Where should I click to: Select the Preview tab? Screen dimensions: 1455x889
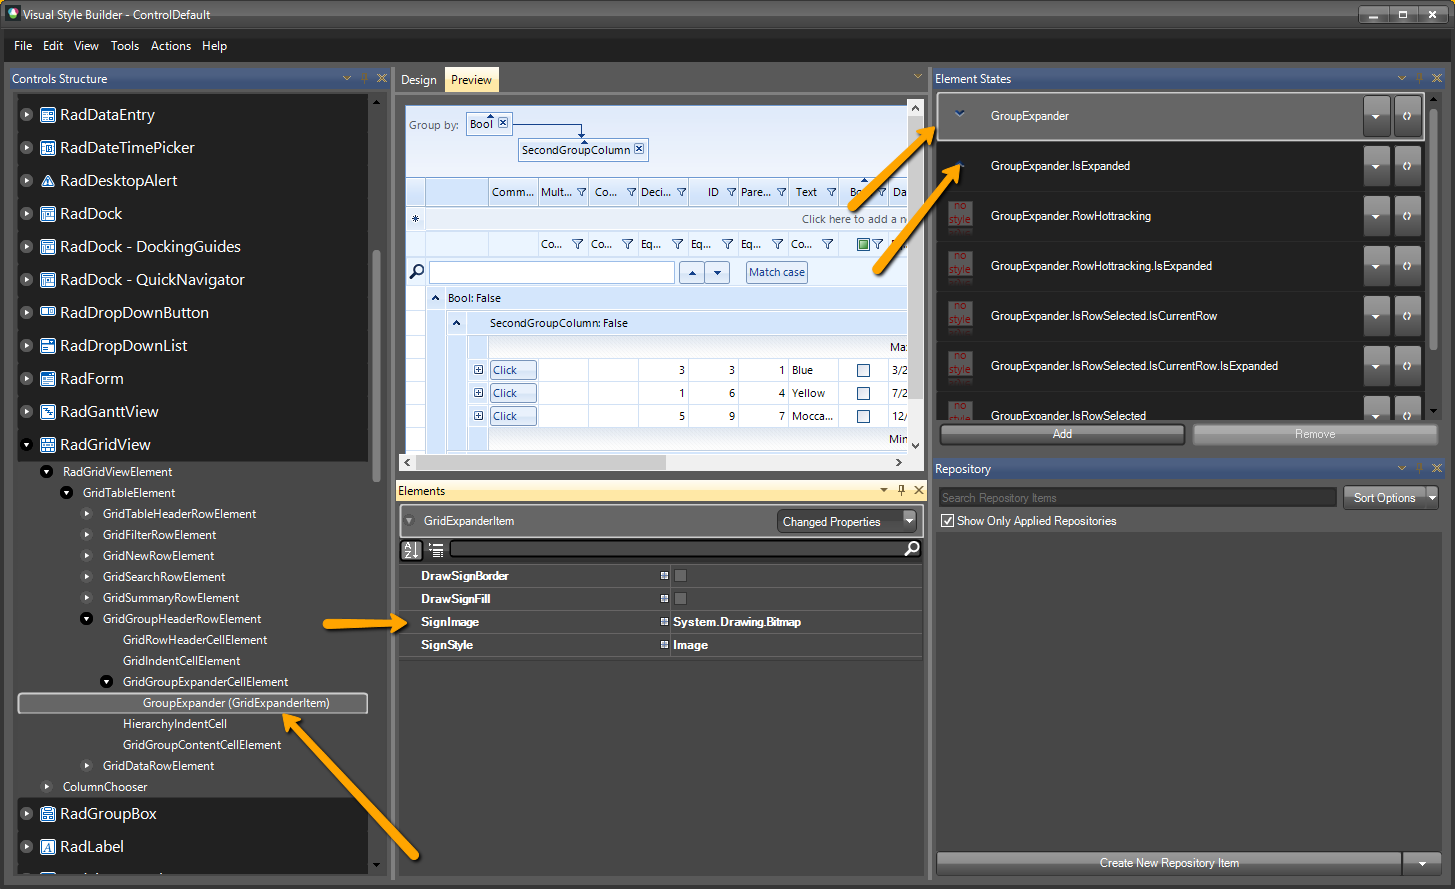pyautogui.click(x=471, y=80)
